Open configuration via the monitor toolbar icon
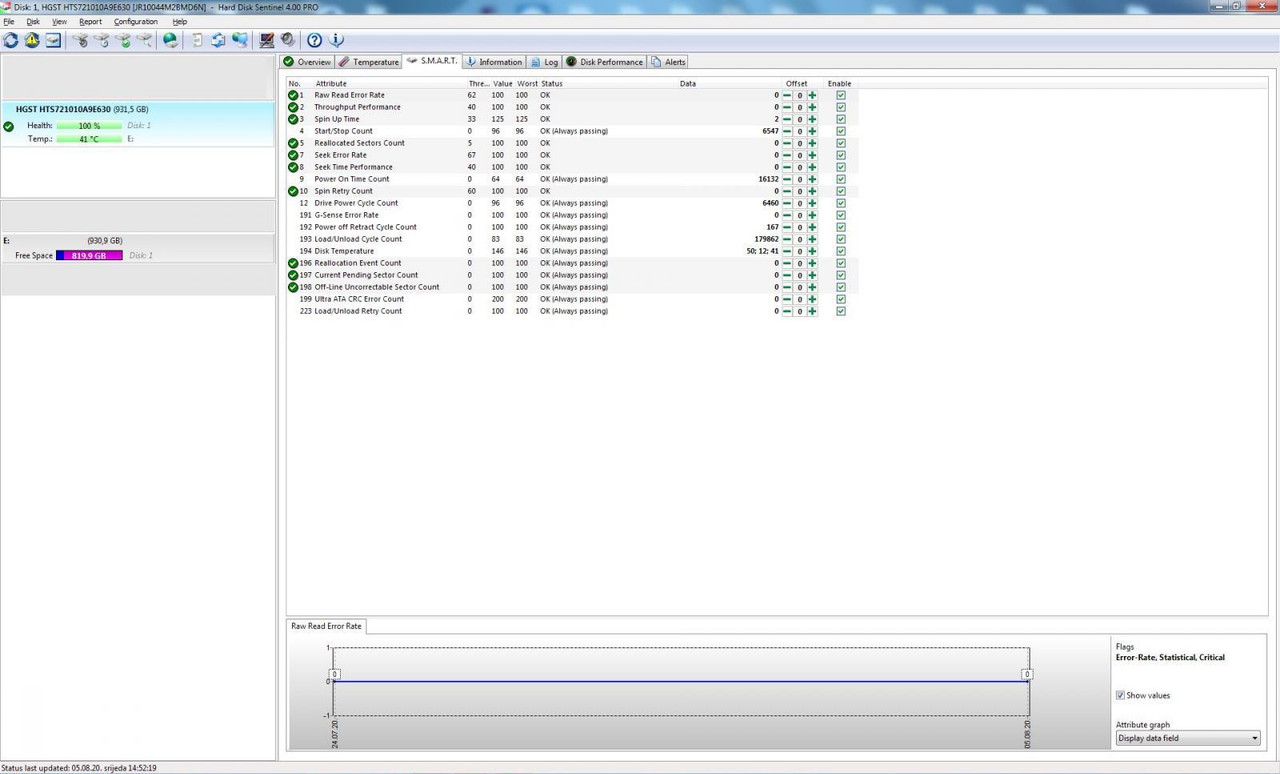This screenshot has width=1280, height=774. pyautogui.click(x=267, y=40)
